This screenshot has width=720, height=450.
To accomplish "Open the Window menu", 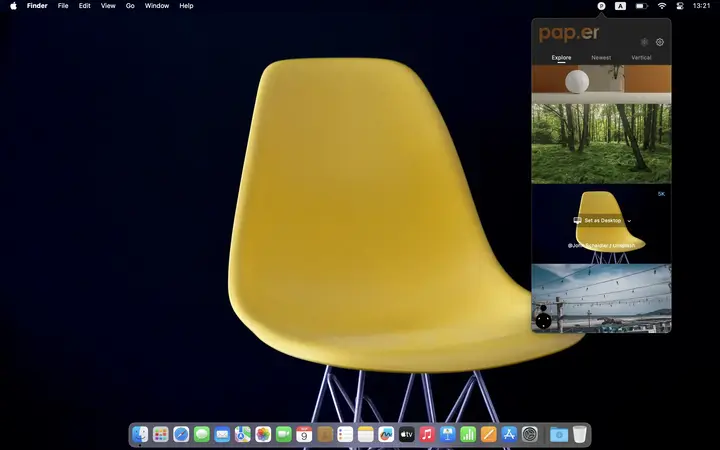I will [157, 6].
